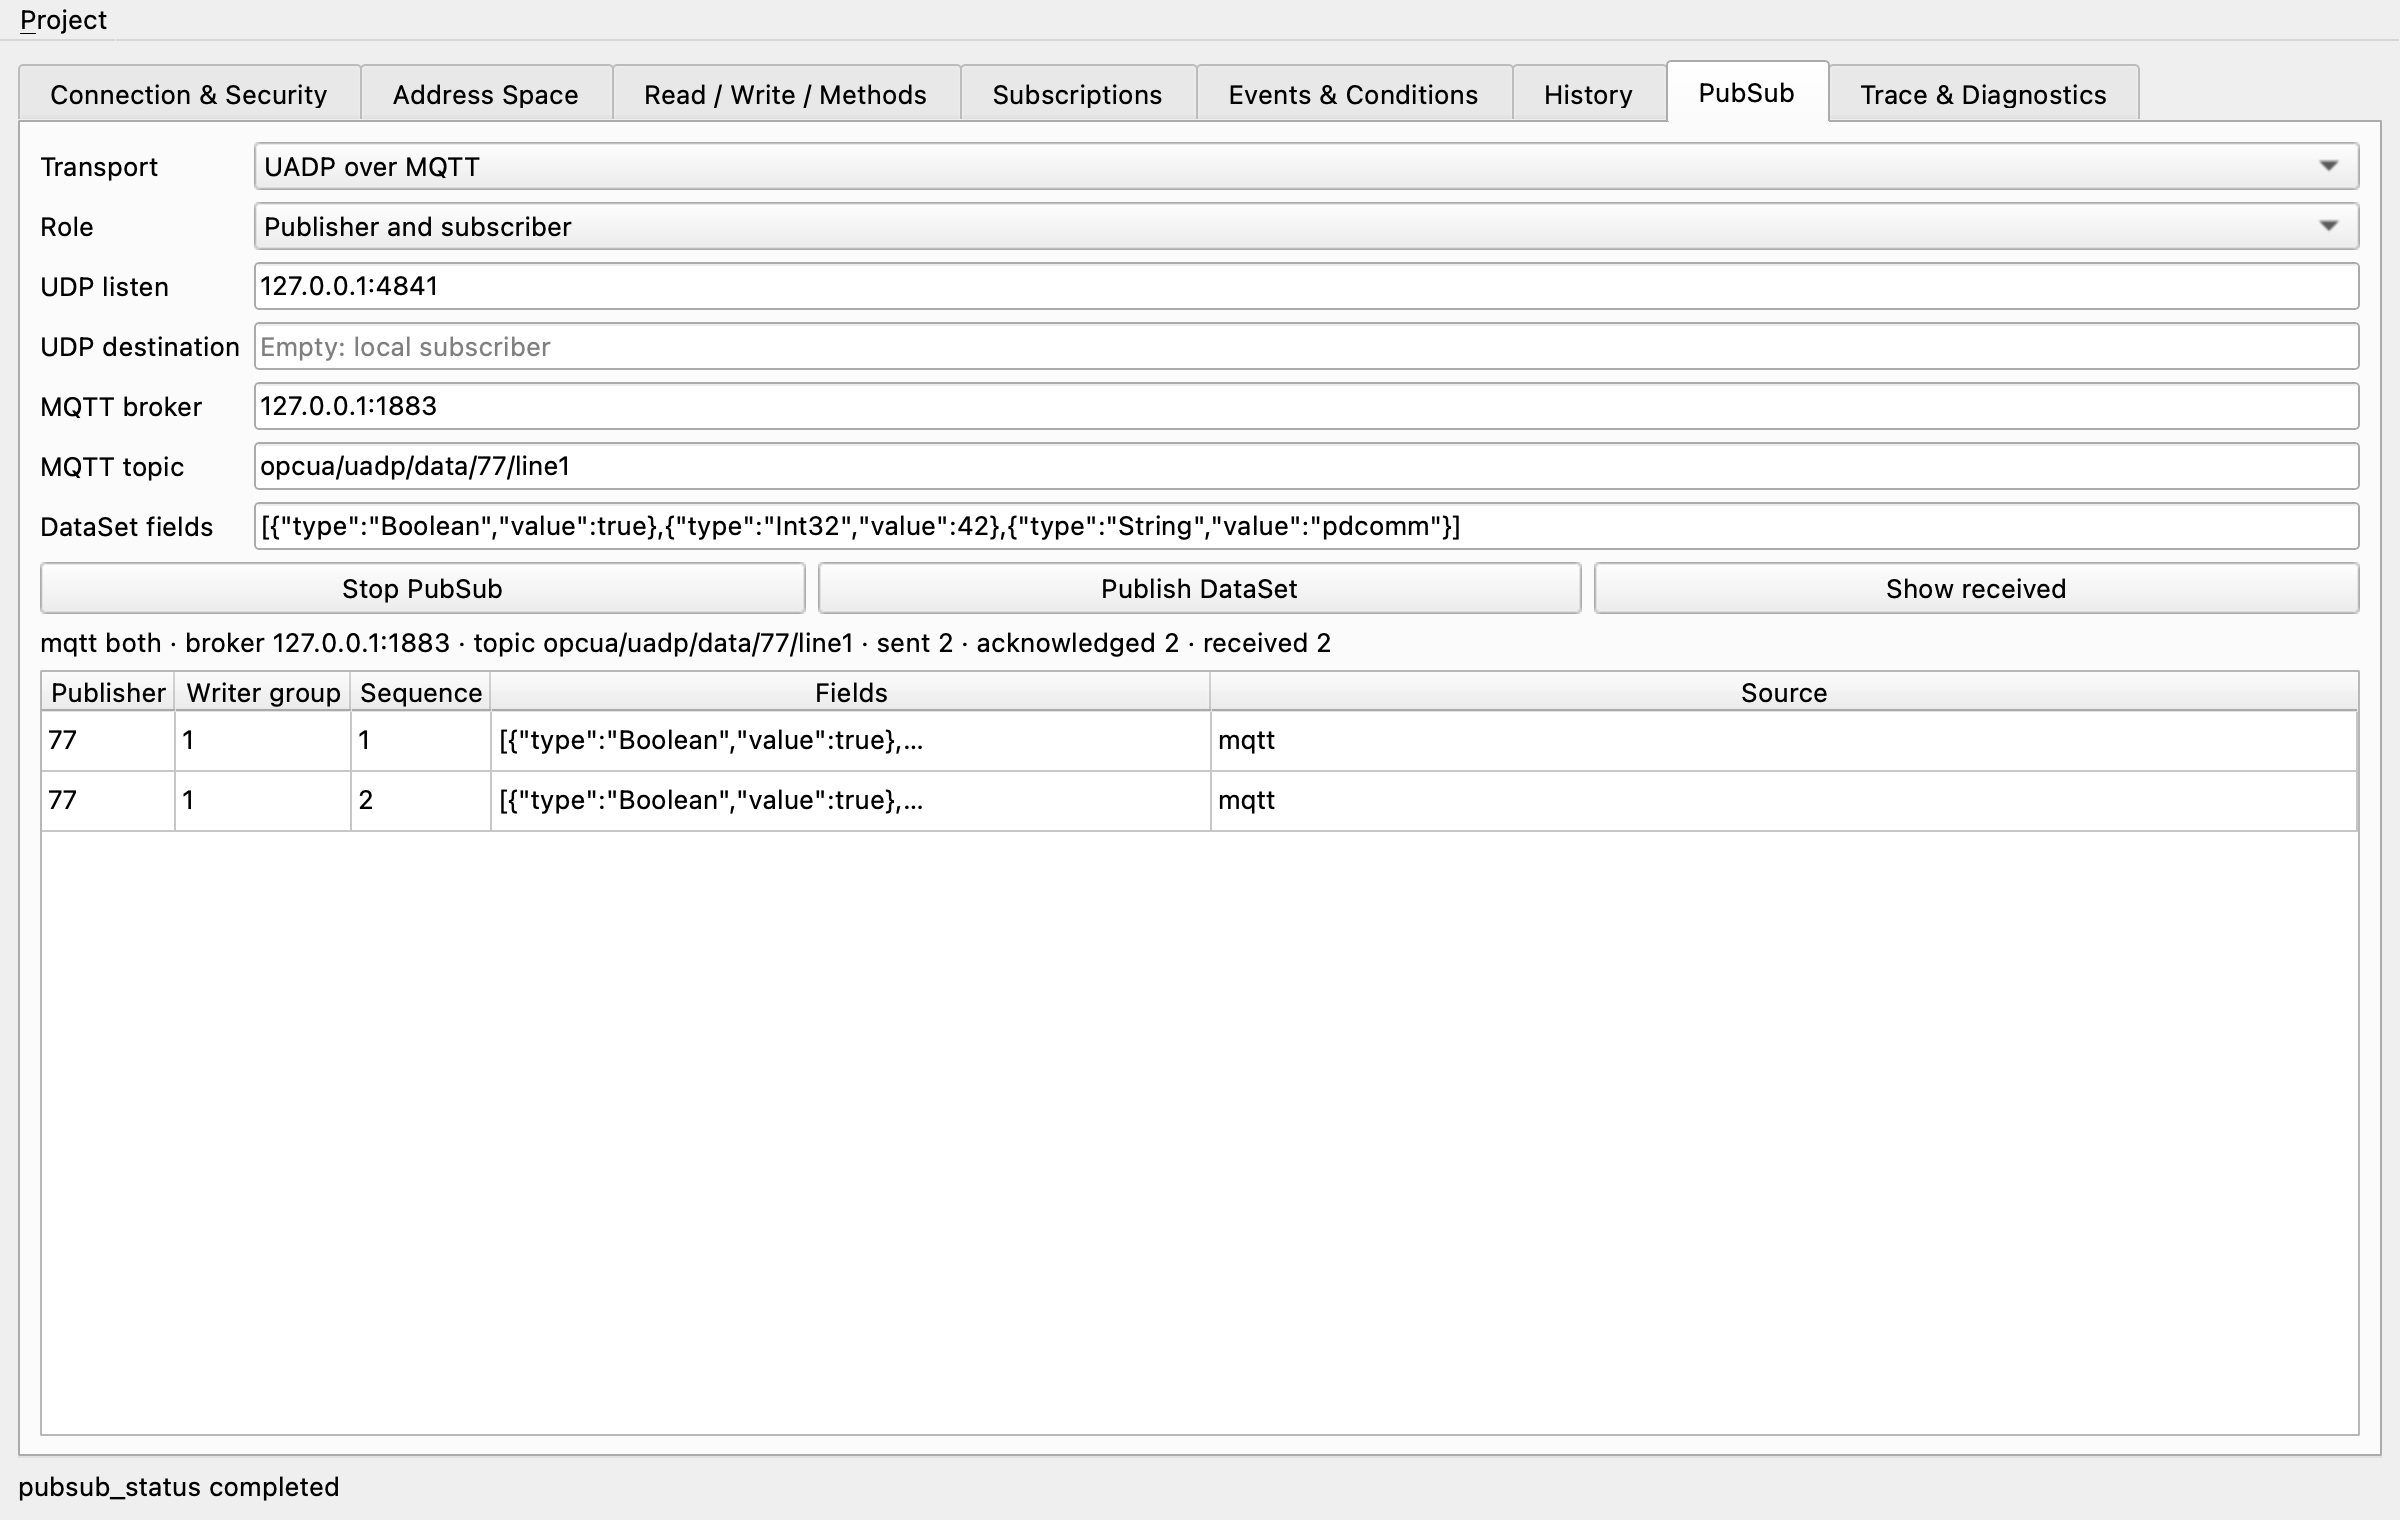2400x1520 pixels.
Task: Click the Fields column header
Action: click(x=851, y=692)
